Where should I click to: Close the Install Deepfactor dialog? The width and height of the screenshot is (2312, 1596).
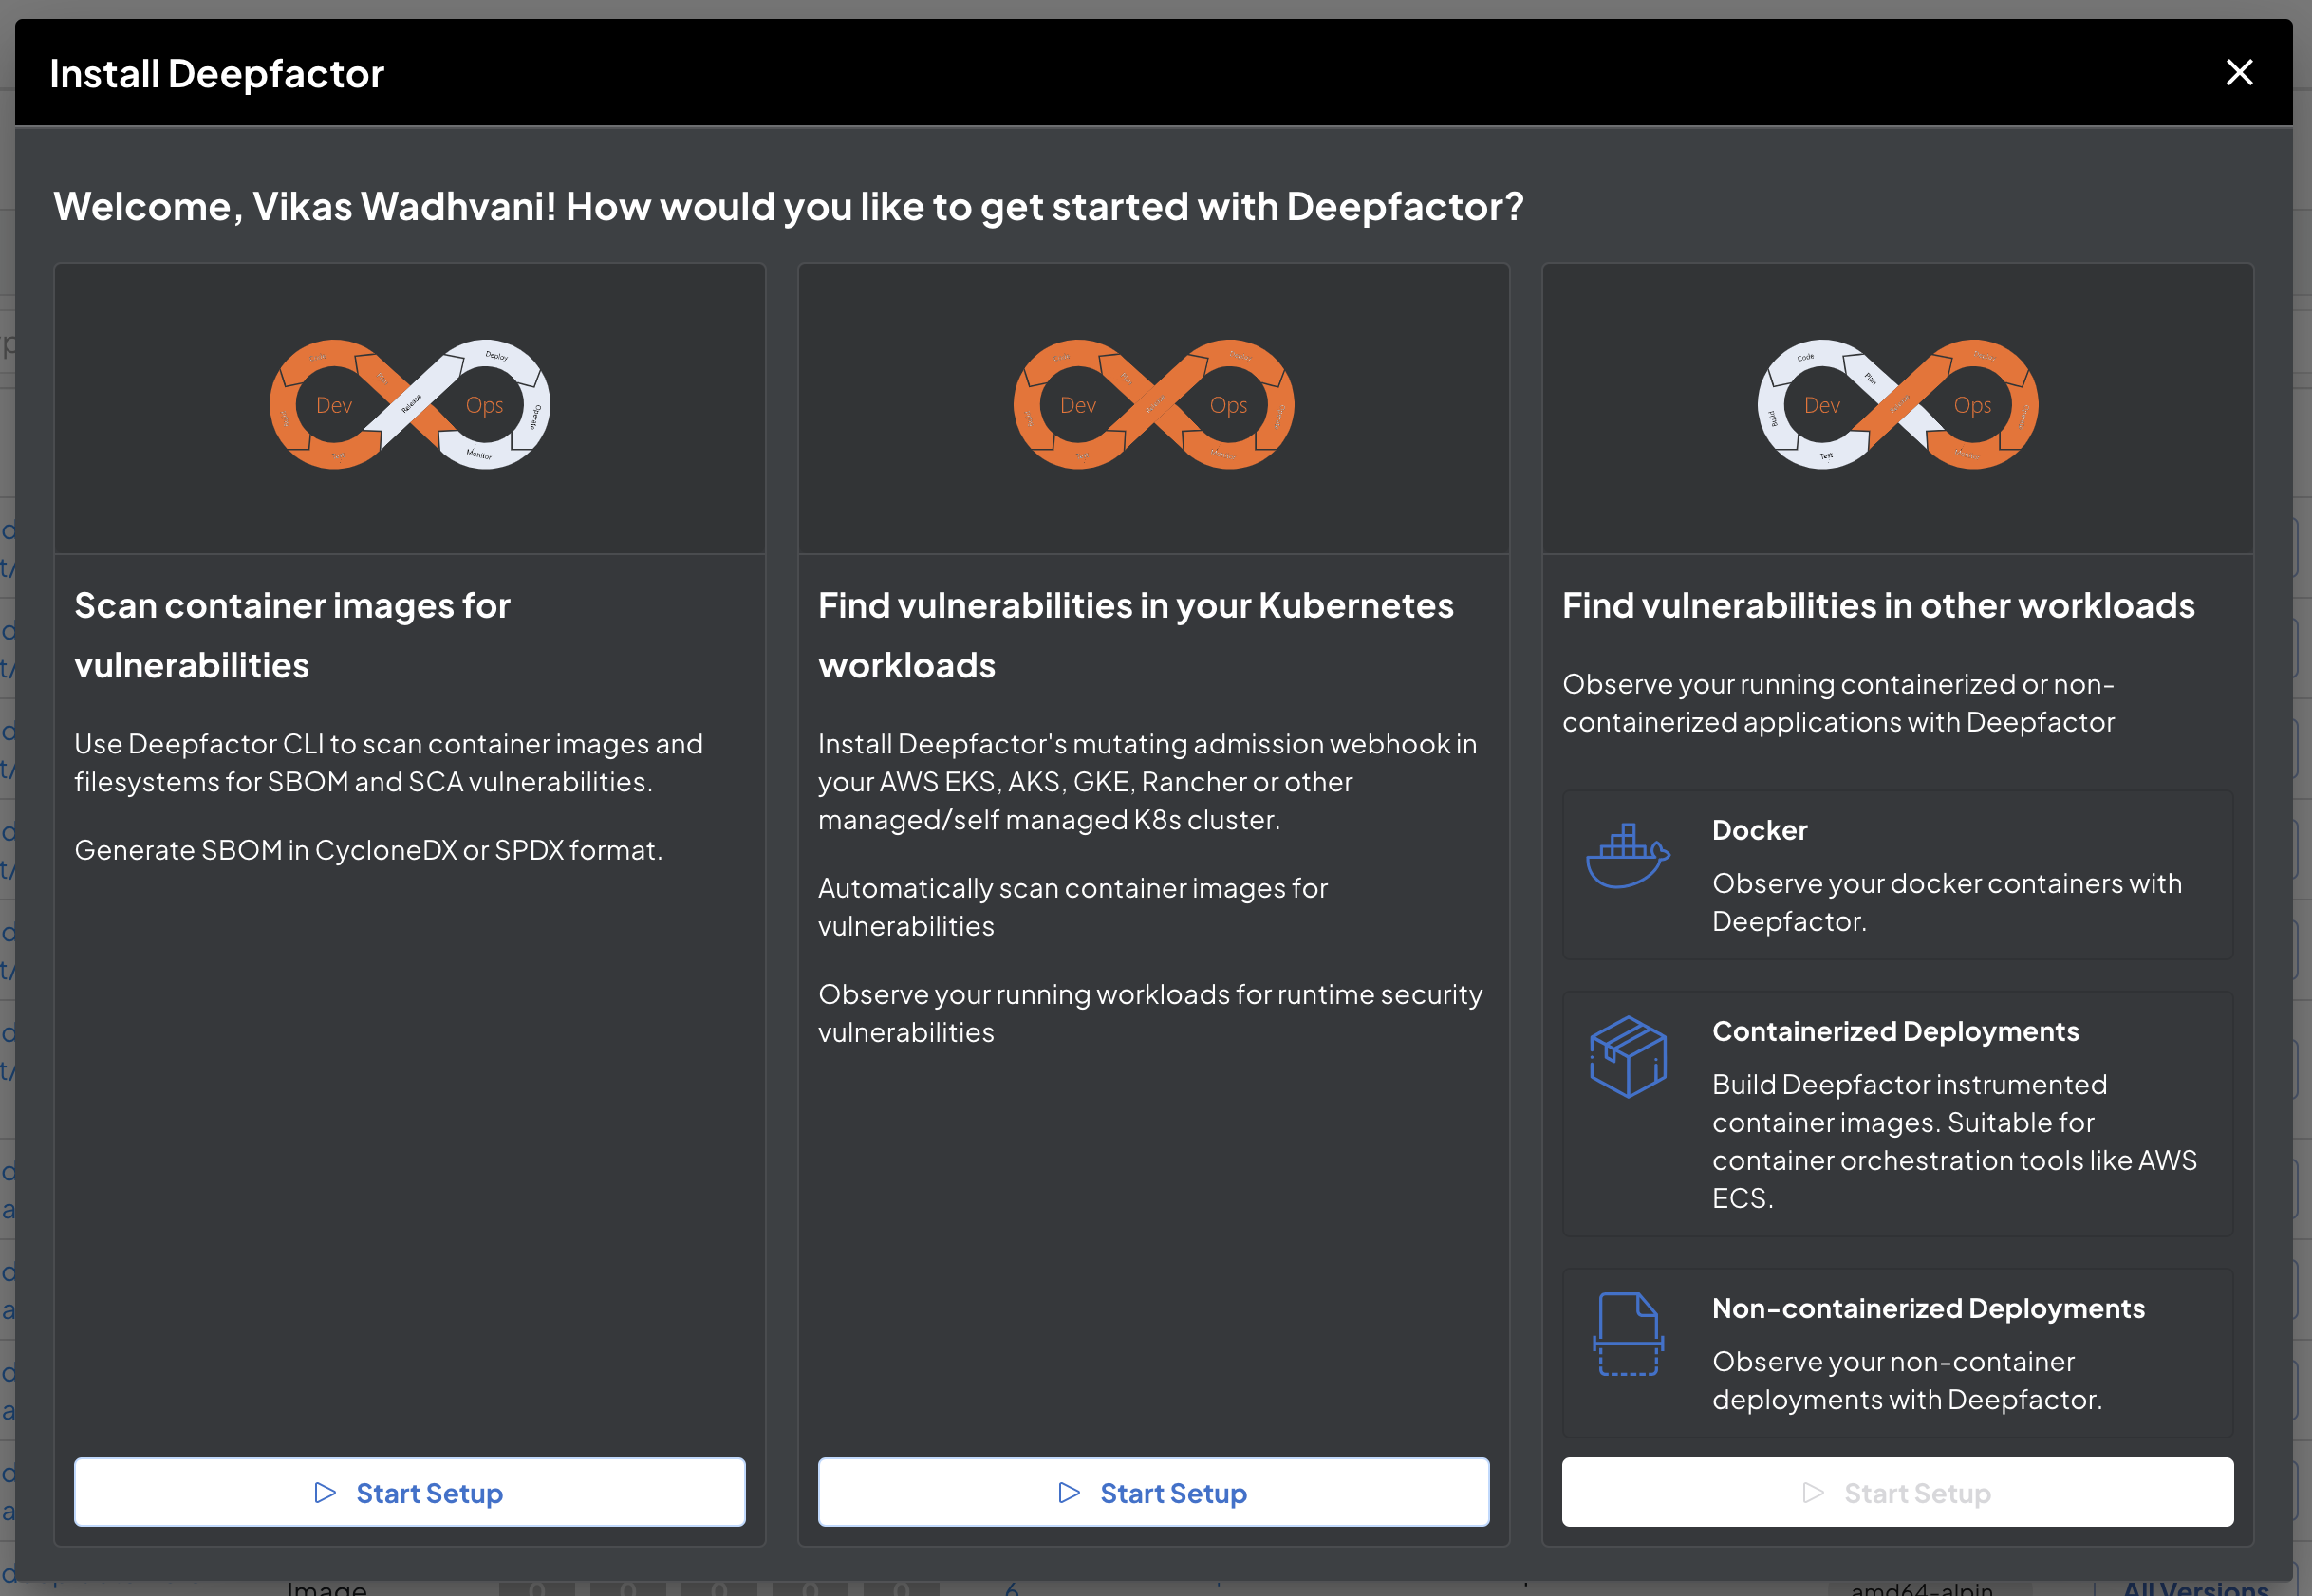click(2239, 72)
